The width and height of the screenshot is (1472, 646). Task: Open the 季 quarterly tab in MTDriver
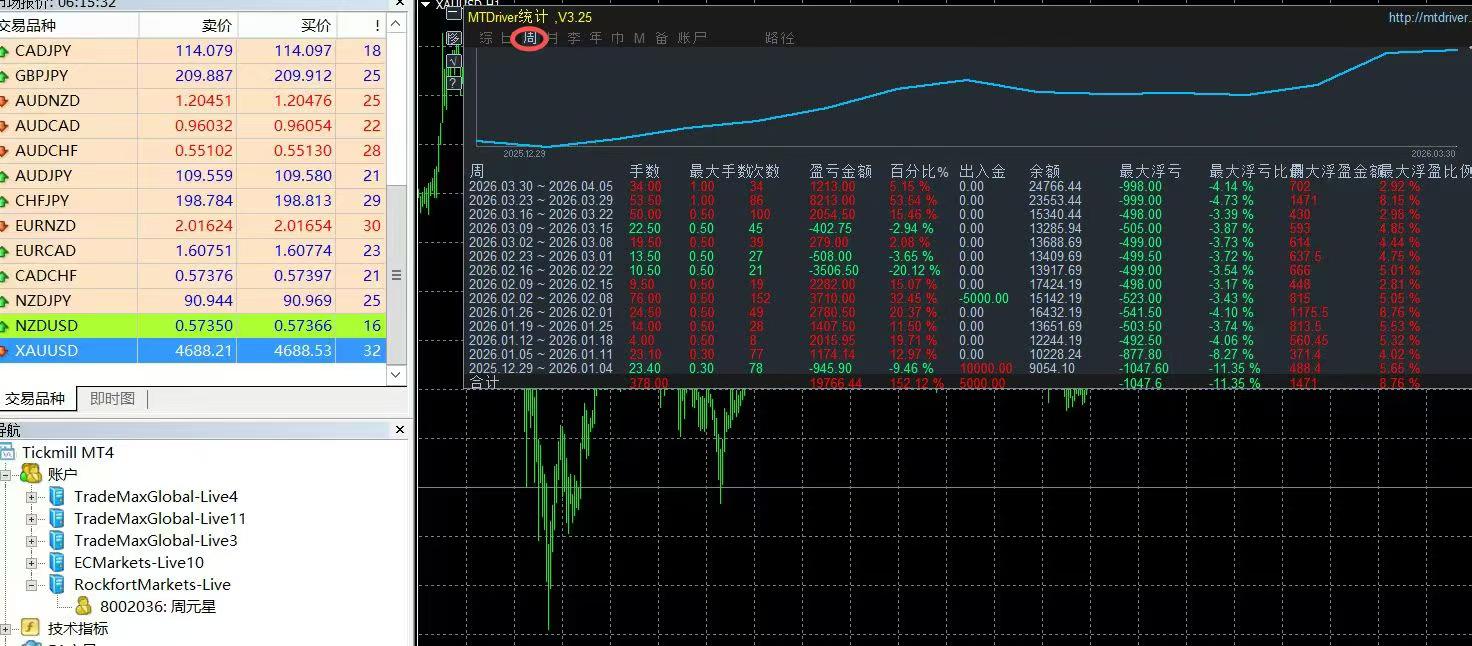(574, 39)
